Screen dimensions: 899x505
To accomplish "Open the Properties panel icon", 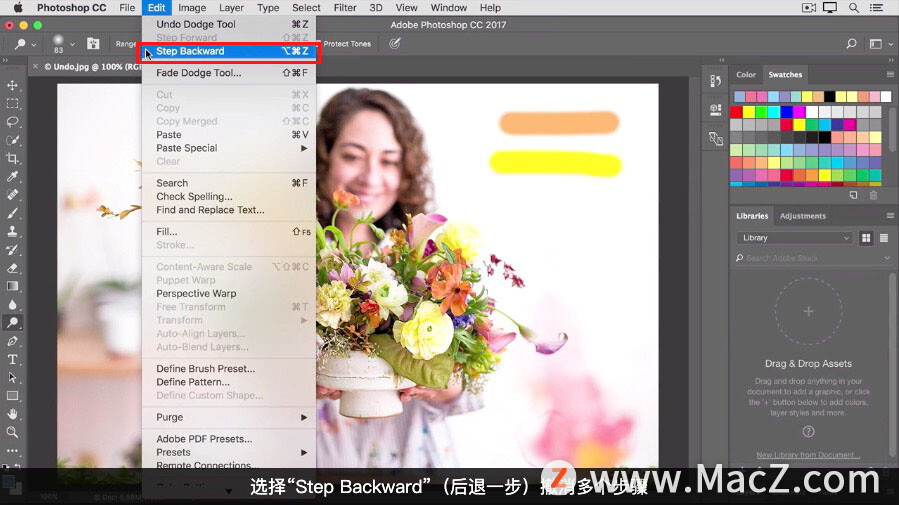I will [716, 109].
